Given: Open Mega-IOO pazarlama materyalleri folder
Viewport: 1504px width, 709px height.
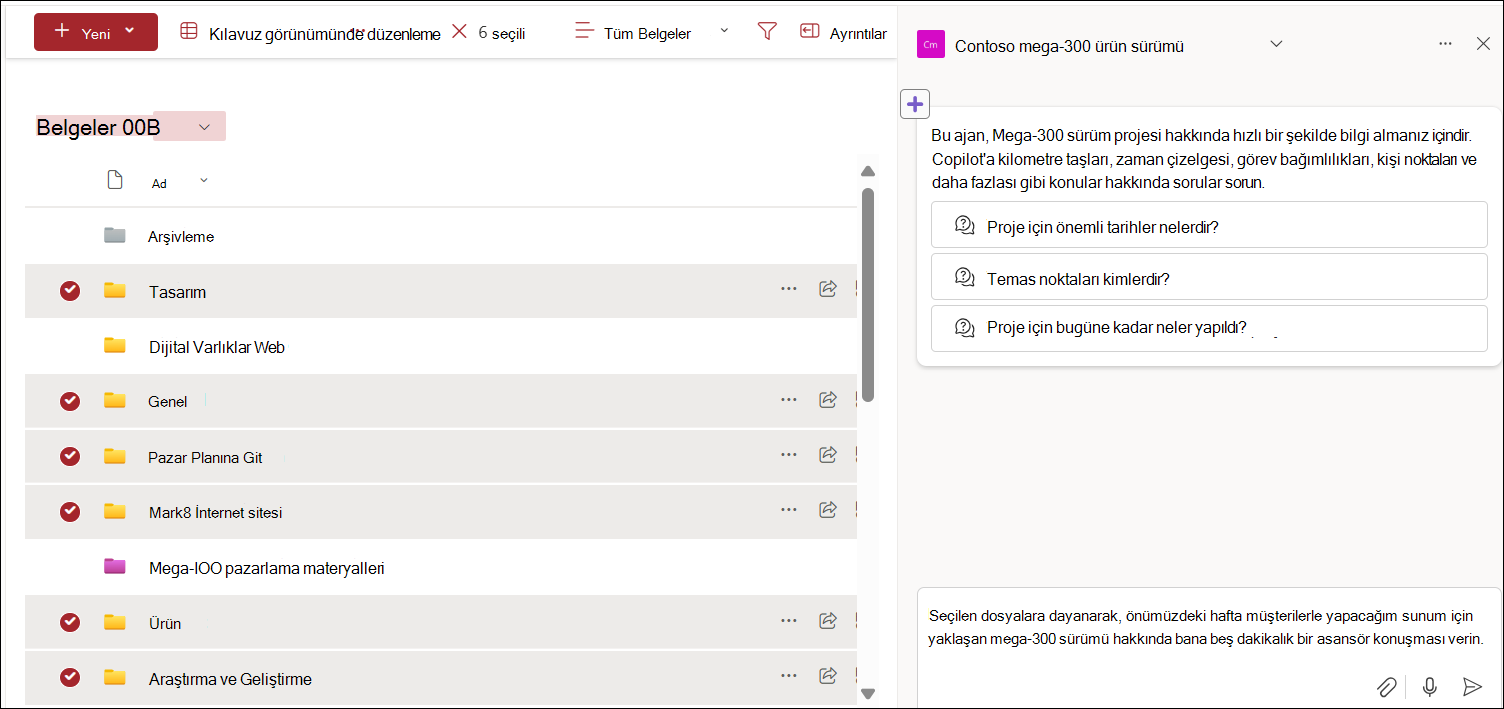Looking at the screenshot, I should coord(267,569).
